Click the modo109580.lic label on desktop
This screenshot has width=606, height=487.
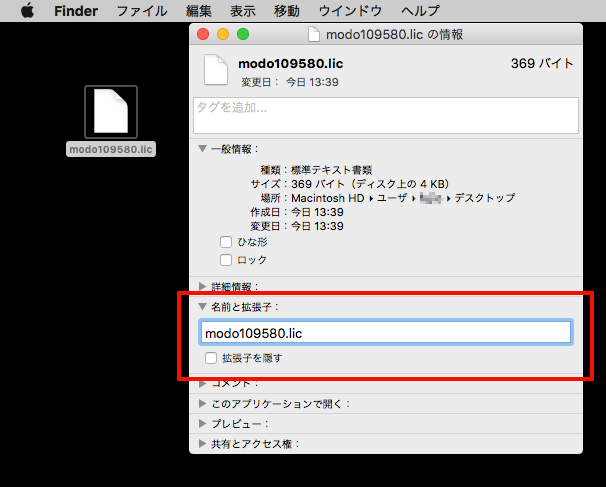pos(111,149)
